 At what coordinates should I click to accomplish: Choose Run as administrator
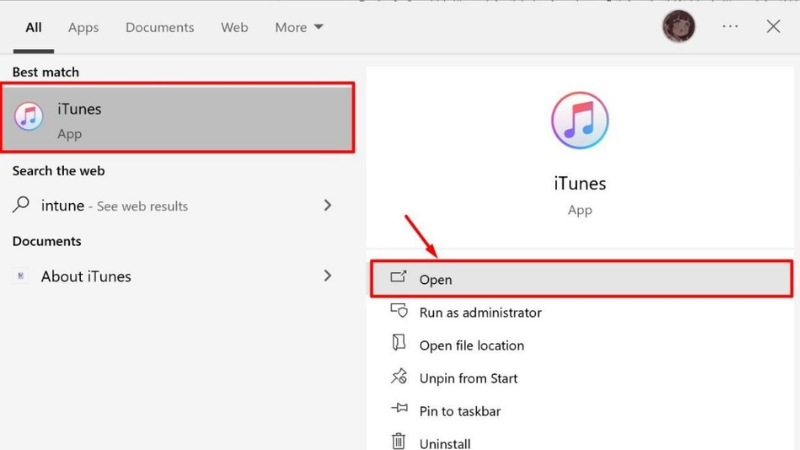480,313
